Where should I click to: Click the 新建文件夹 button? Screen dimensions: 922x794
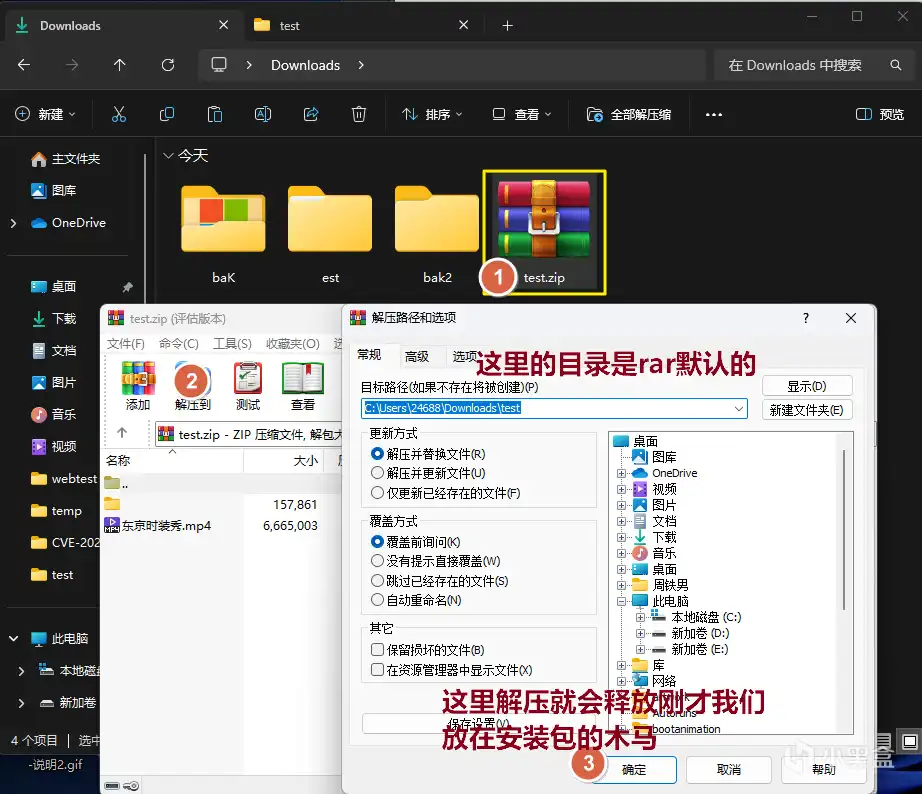[807, 409]
